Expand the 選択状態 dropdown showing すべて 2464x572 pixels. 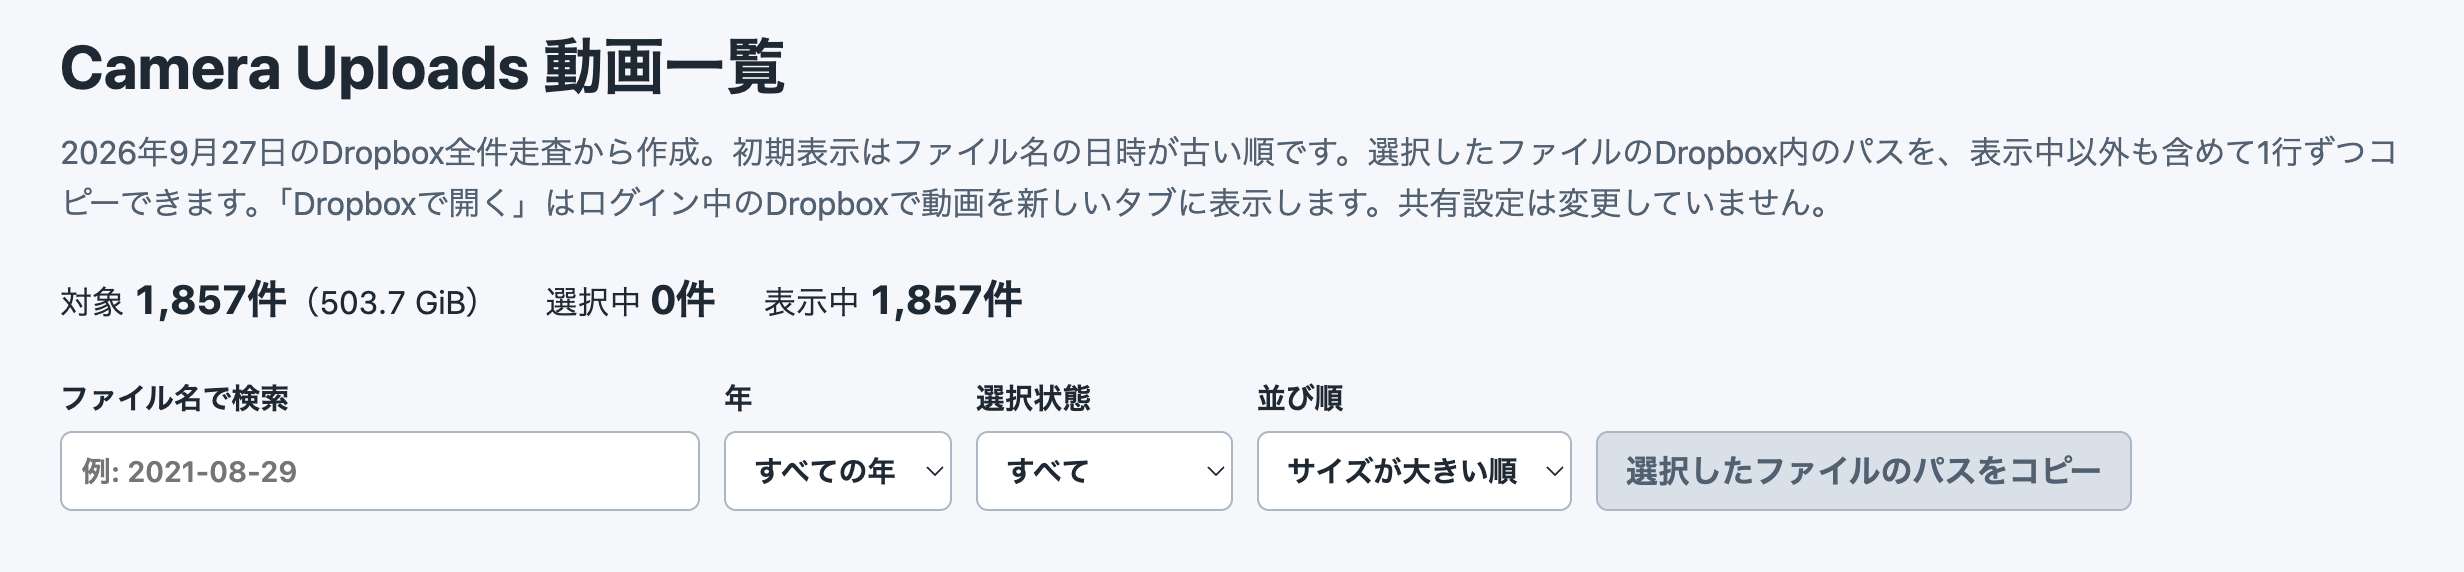click(x=1104, y=471)
